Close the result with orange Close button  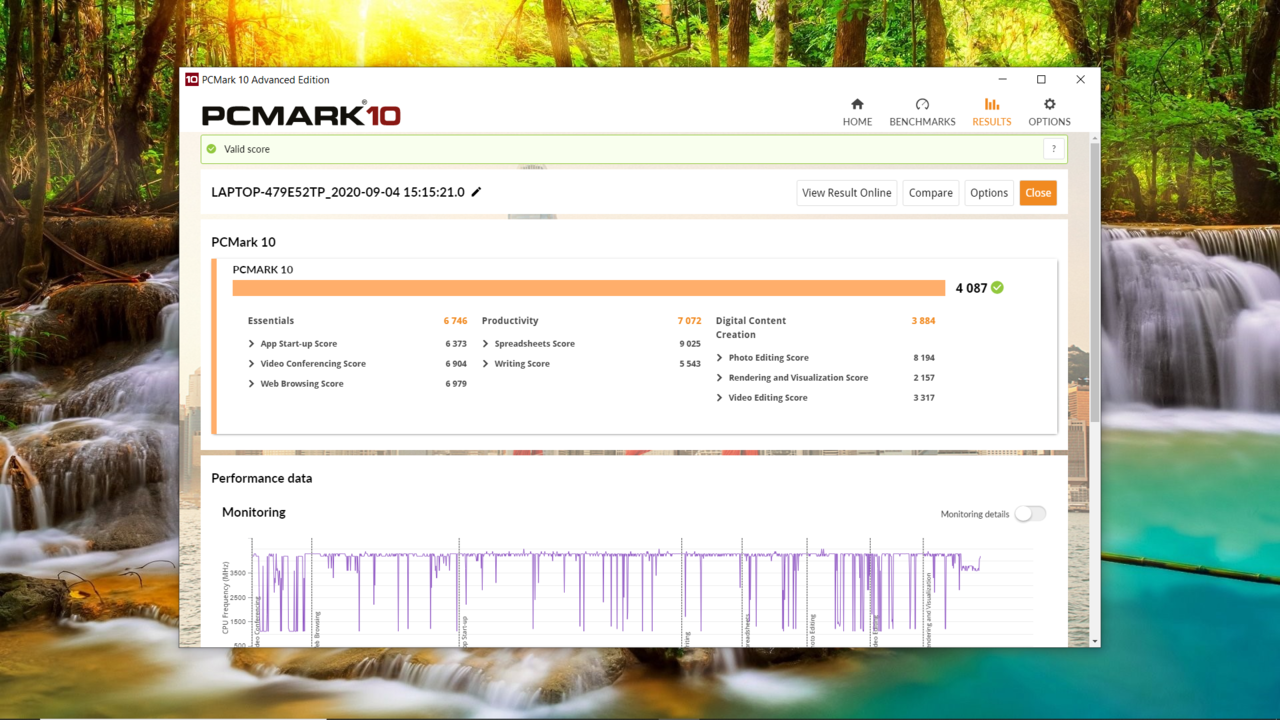(1038, 193)
